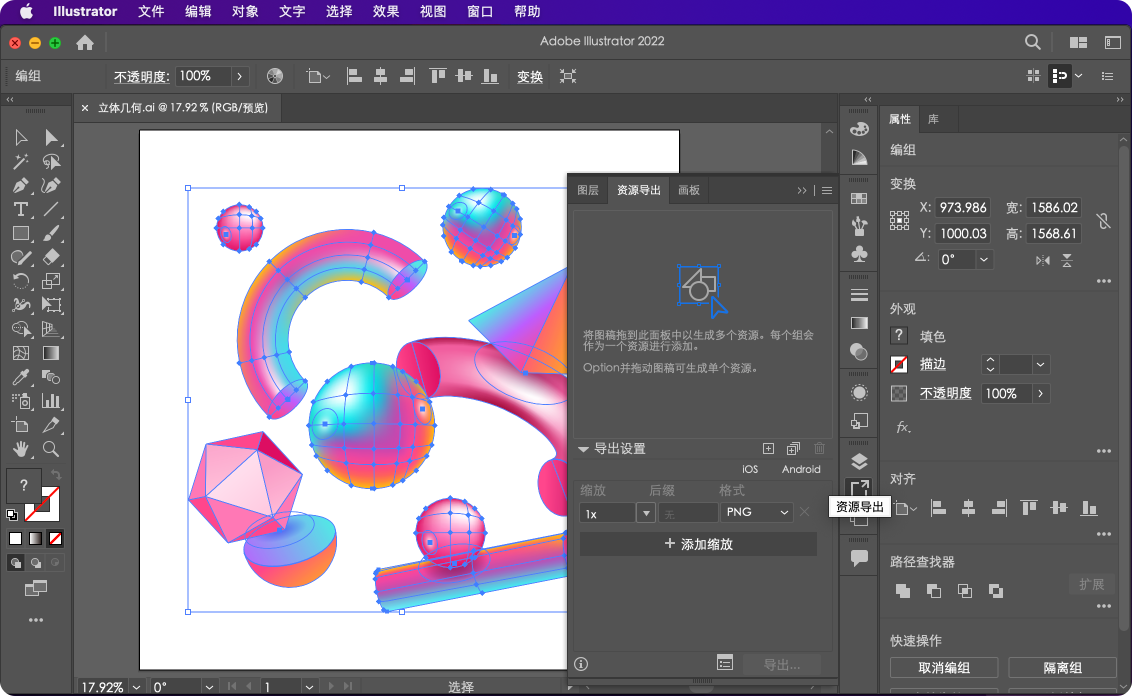Viewport: 1132px width, 696px height.
Task: Open the 资源导出 panel icon in right dock
Action: [858, 489]
